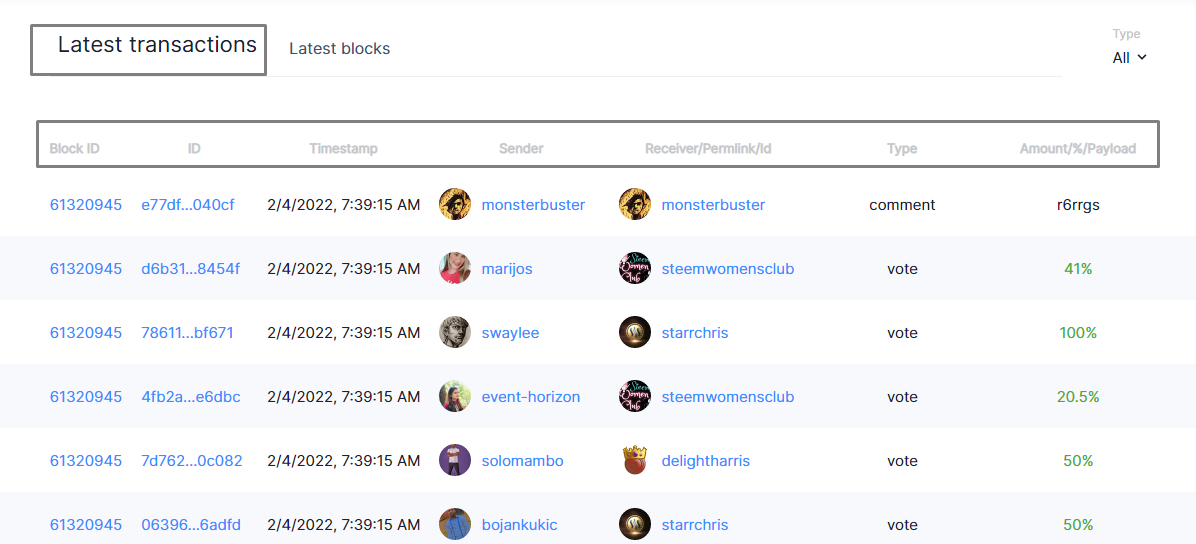Click delightharris receiver crown avatar
The height and width of the screenshot is (544, 1196).
[x=635, y=461]
